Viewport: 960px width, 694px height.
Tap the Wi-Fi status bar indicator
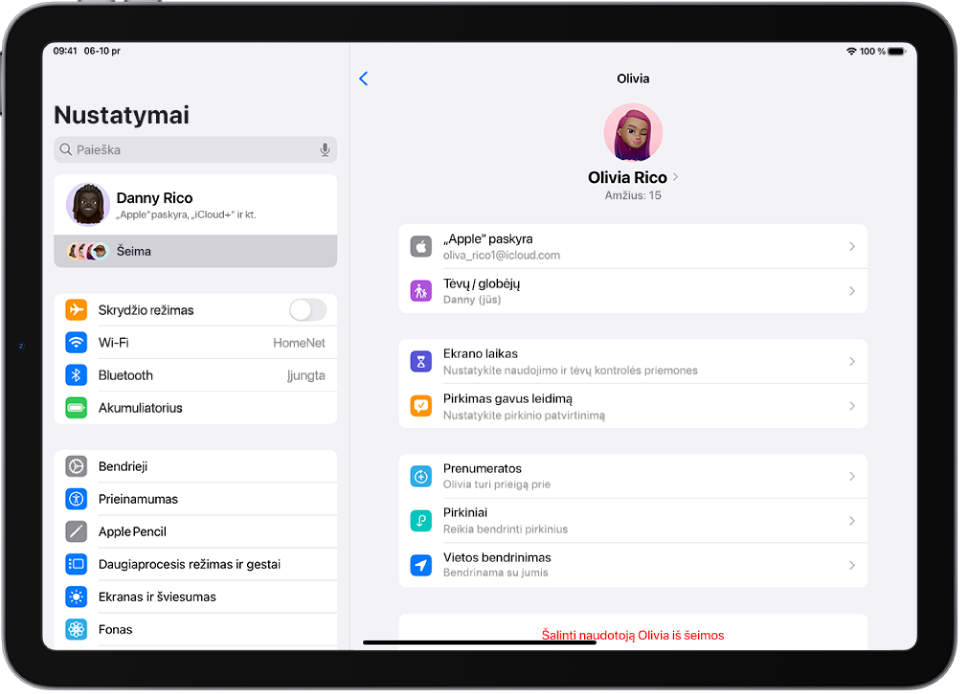[x=851, y=51]
